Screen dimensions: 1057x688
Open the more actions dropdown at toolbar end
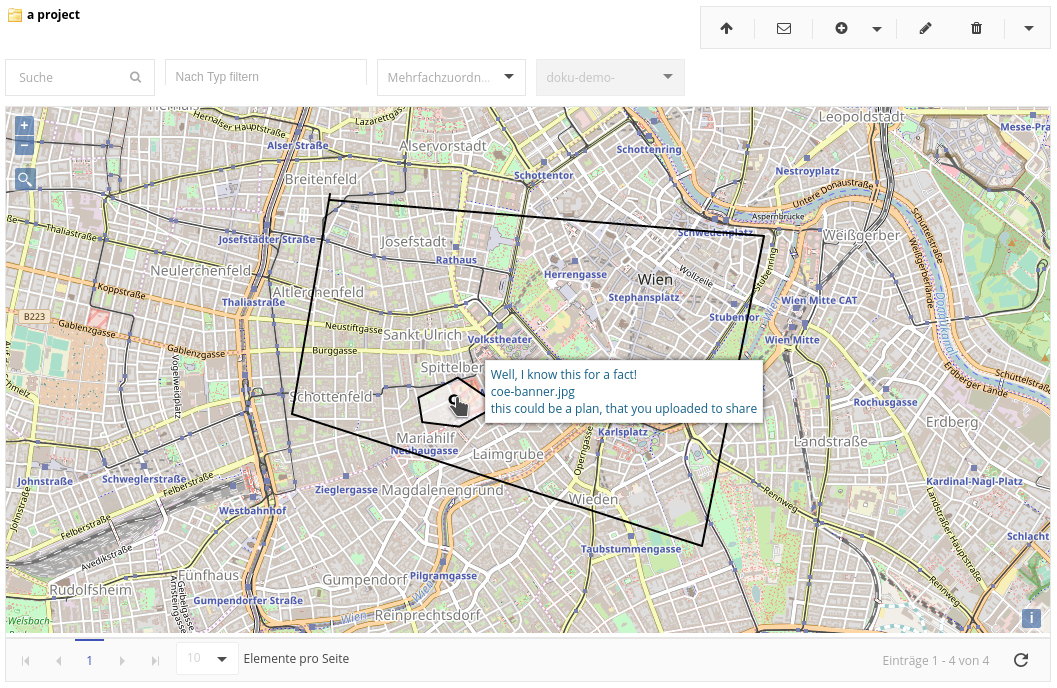[x=1029, y=29]
